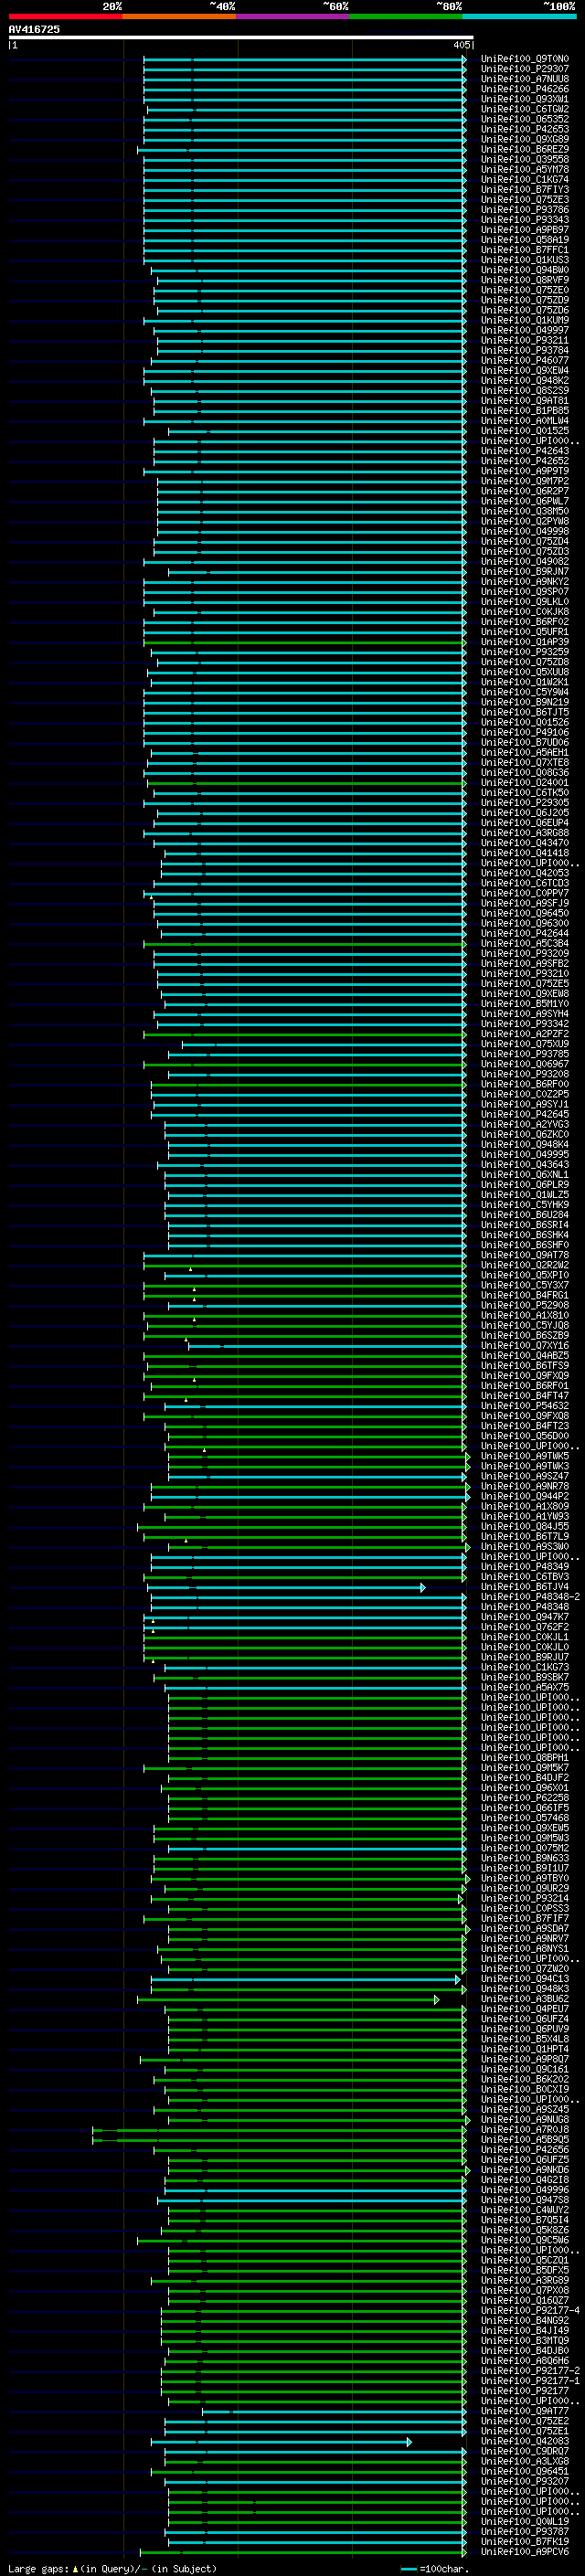Select the UniRef100_C1KG74 entry

(525, 180)
